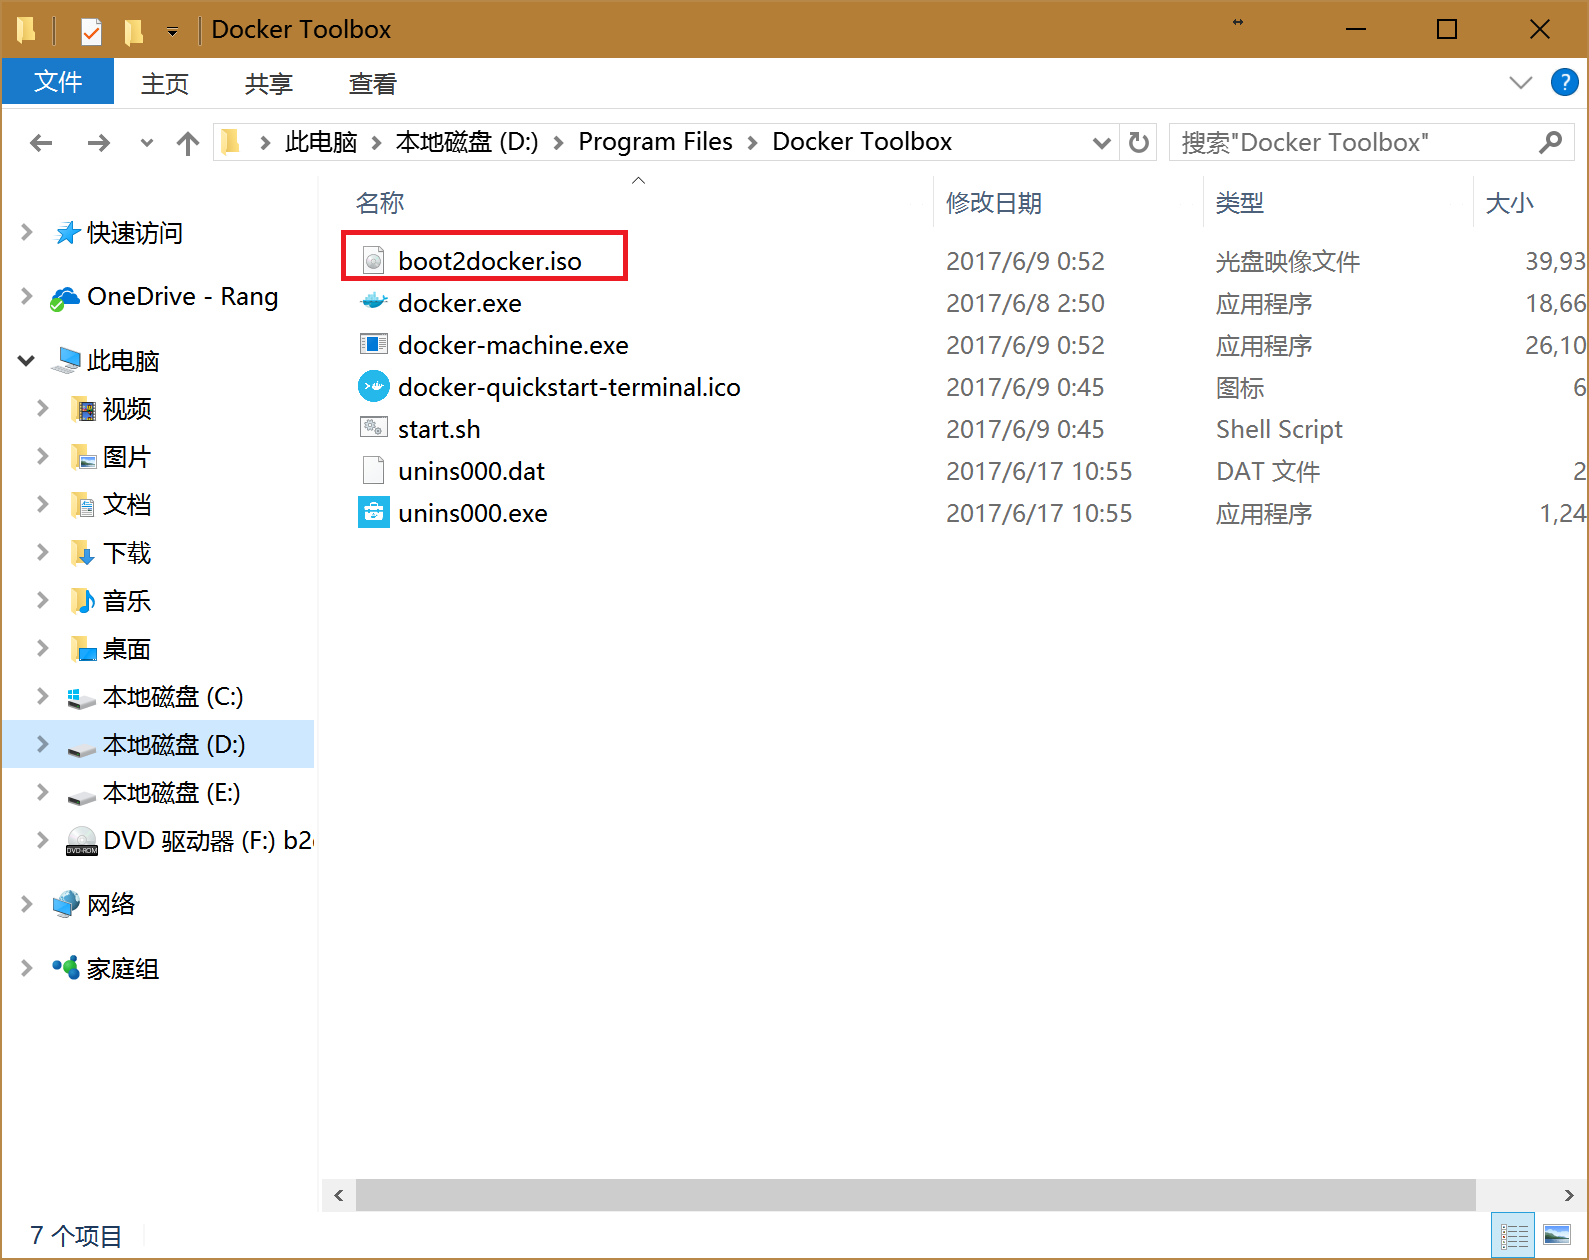Click the boot2docker.iso disc image icon
Image resolution: width=1589 pixels, height=1260 pixels.
[373, 260]
